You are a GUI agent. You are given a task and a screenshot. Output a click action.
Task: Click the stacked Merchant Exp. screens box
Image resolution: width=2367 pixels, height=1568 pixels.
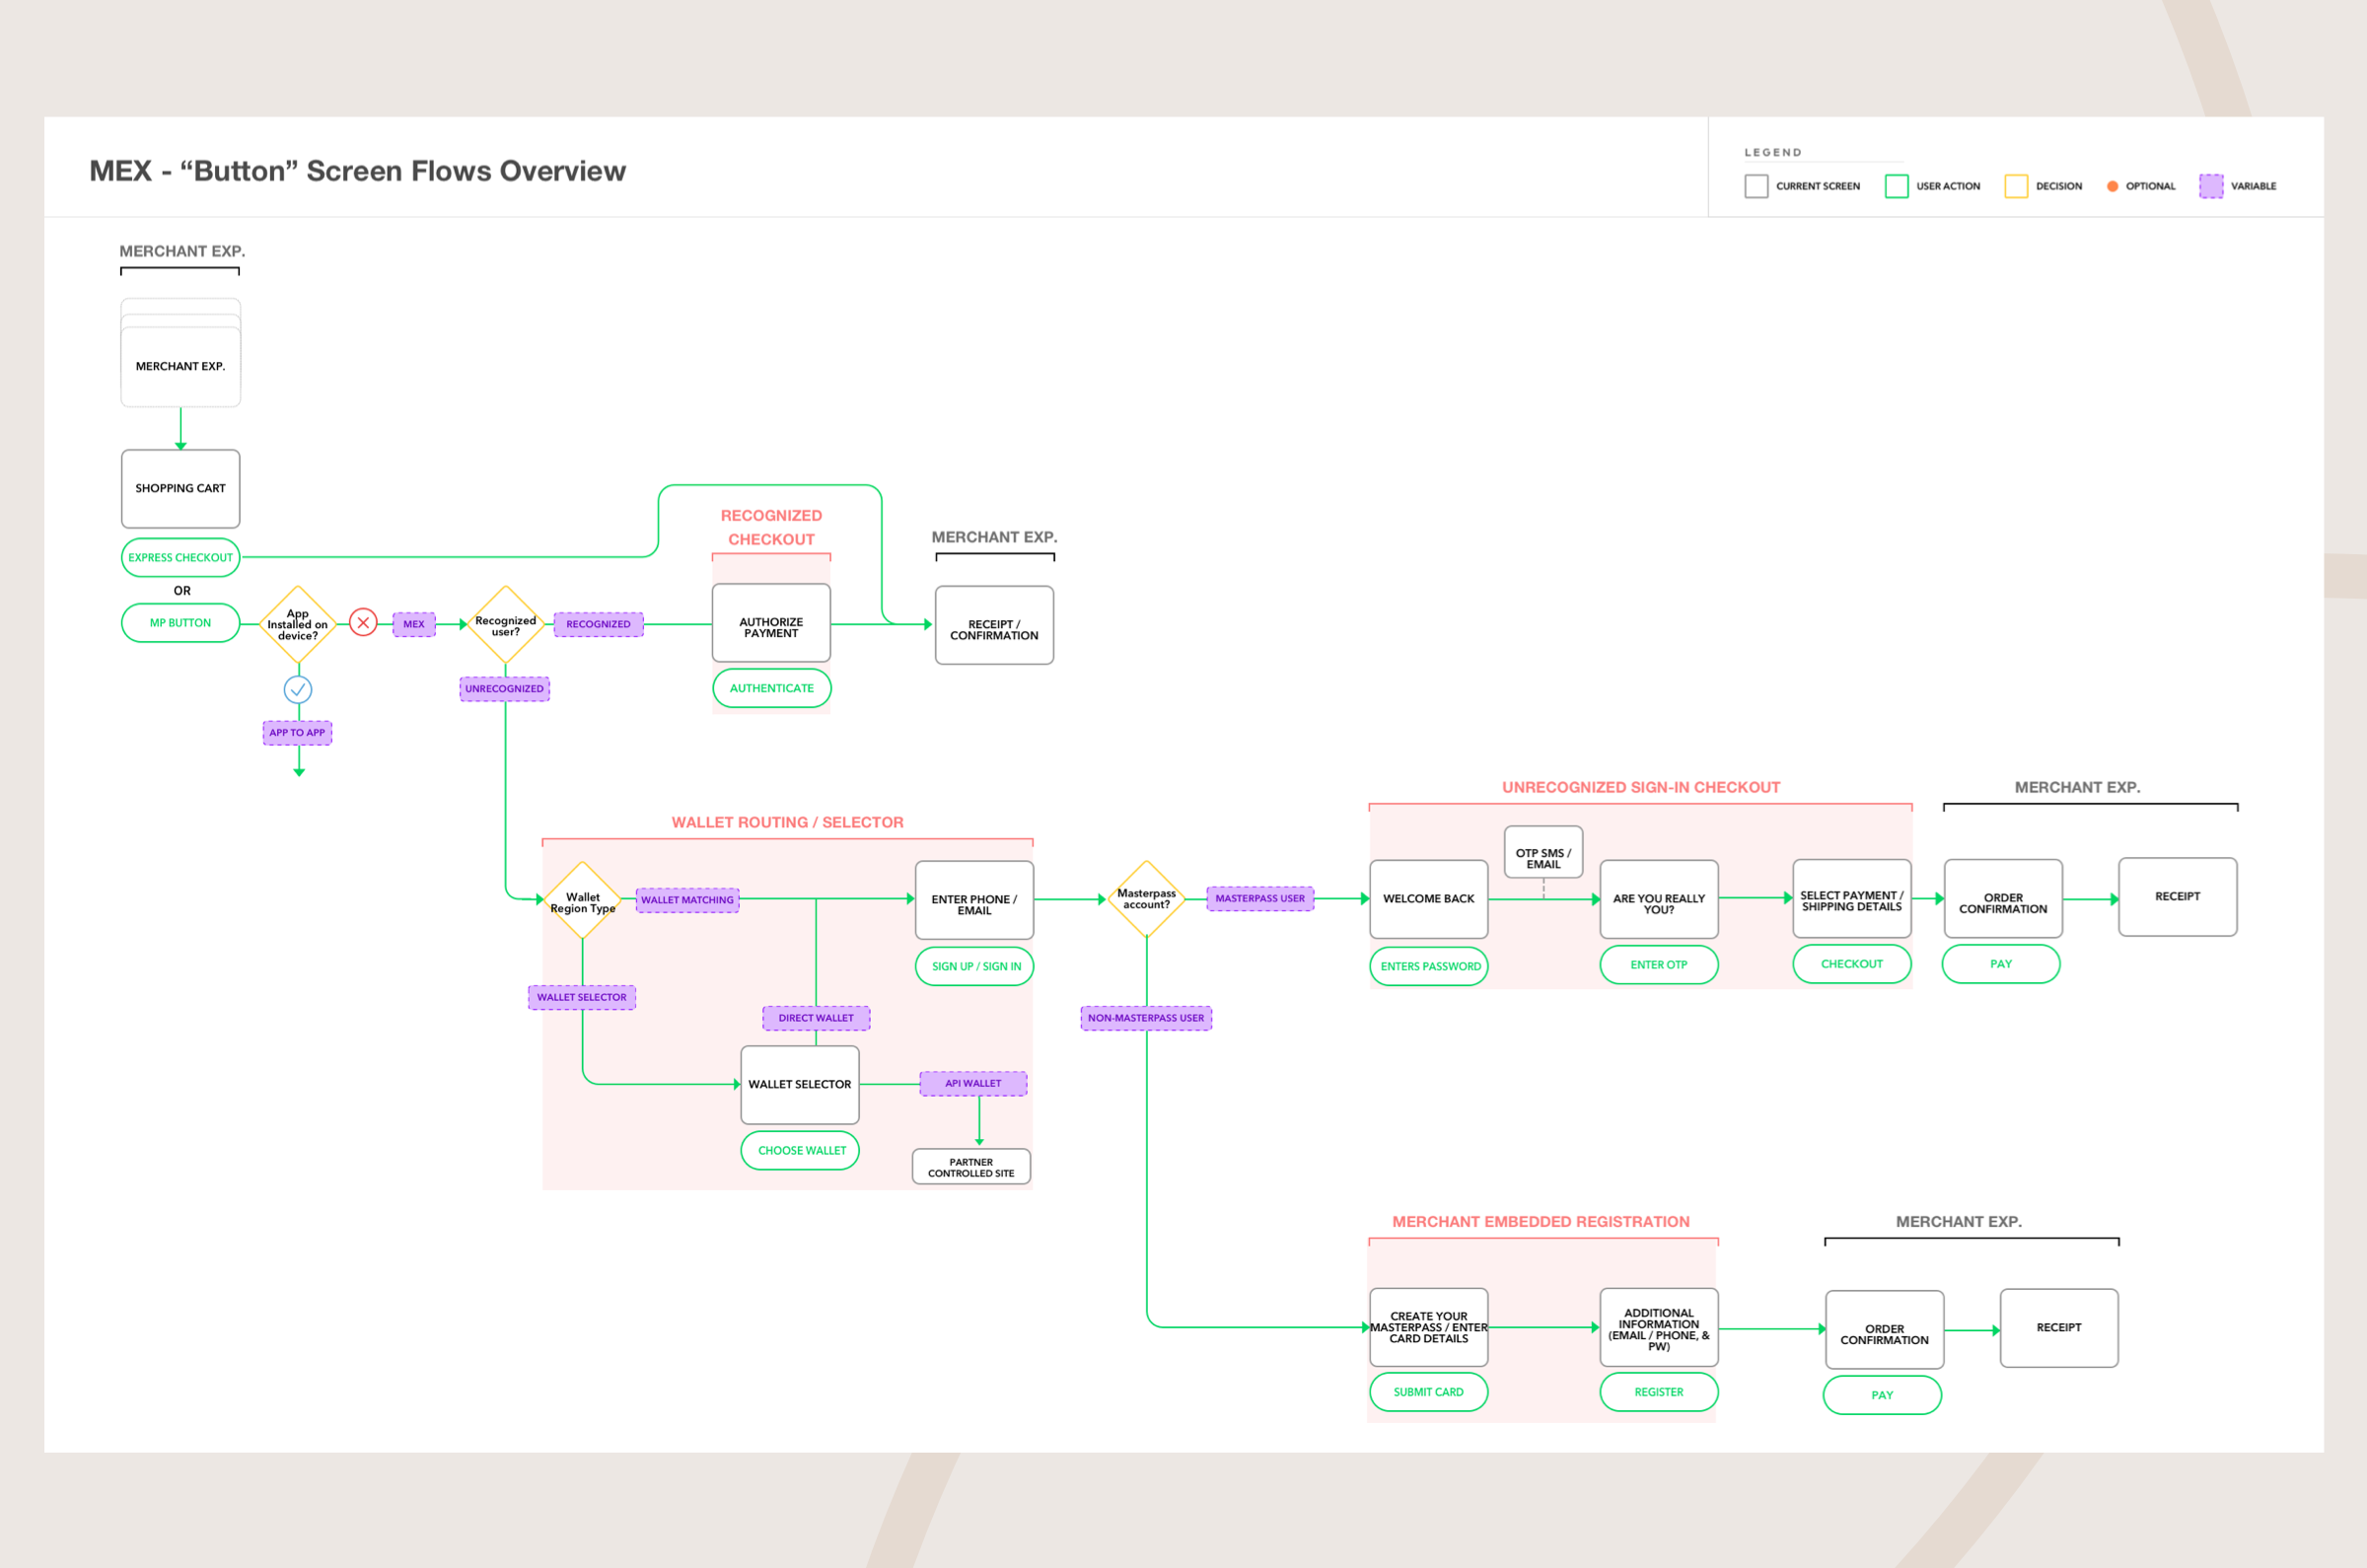181,365
